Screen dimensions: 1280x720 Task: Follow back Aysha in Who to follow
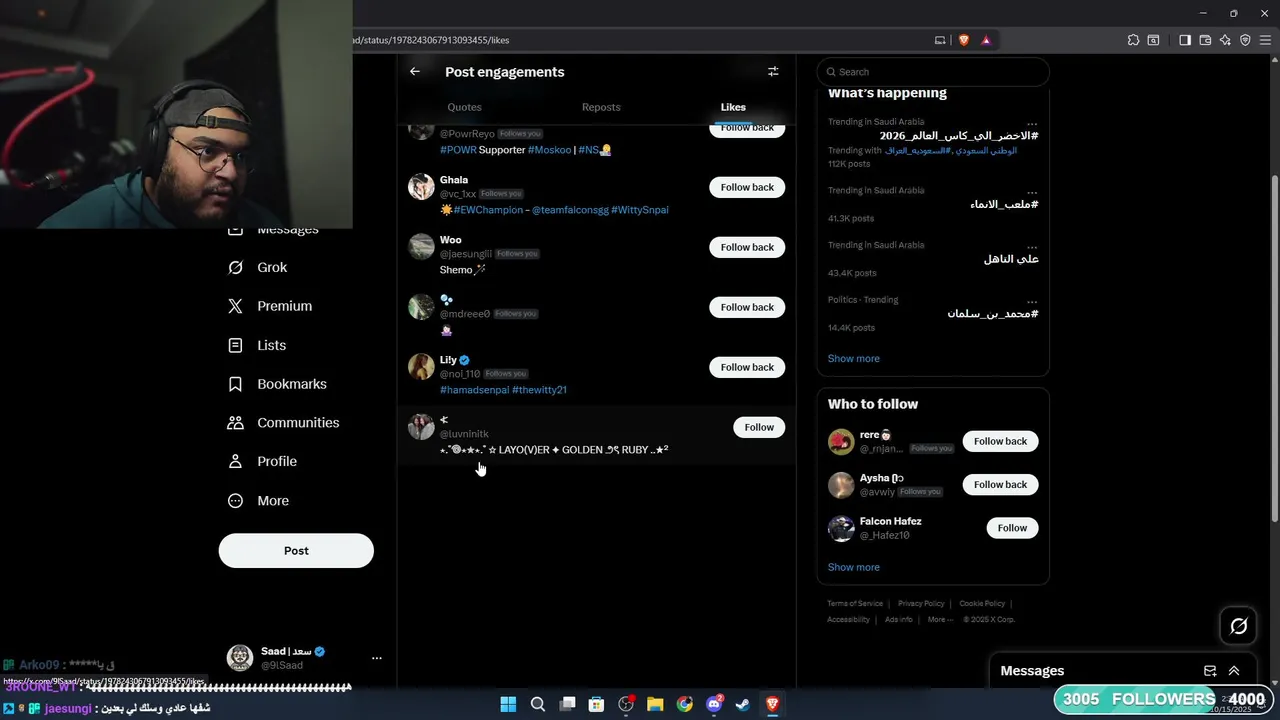pos(1000,485)
